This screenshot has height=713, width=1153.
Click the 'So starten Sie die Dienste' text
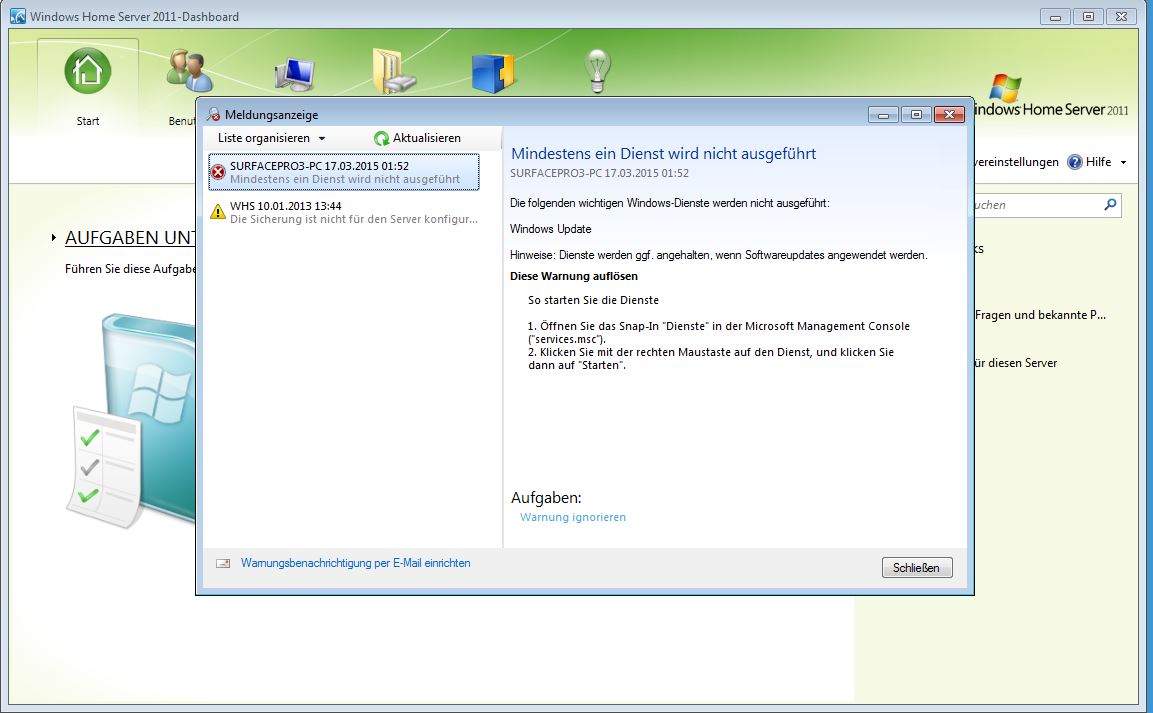593,300
